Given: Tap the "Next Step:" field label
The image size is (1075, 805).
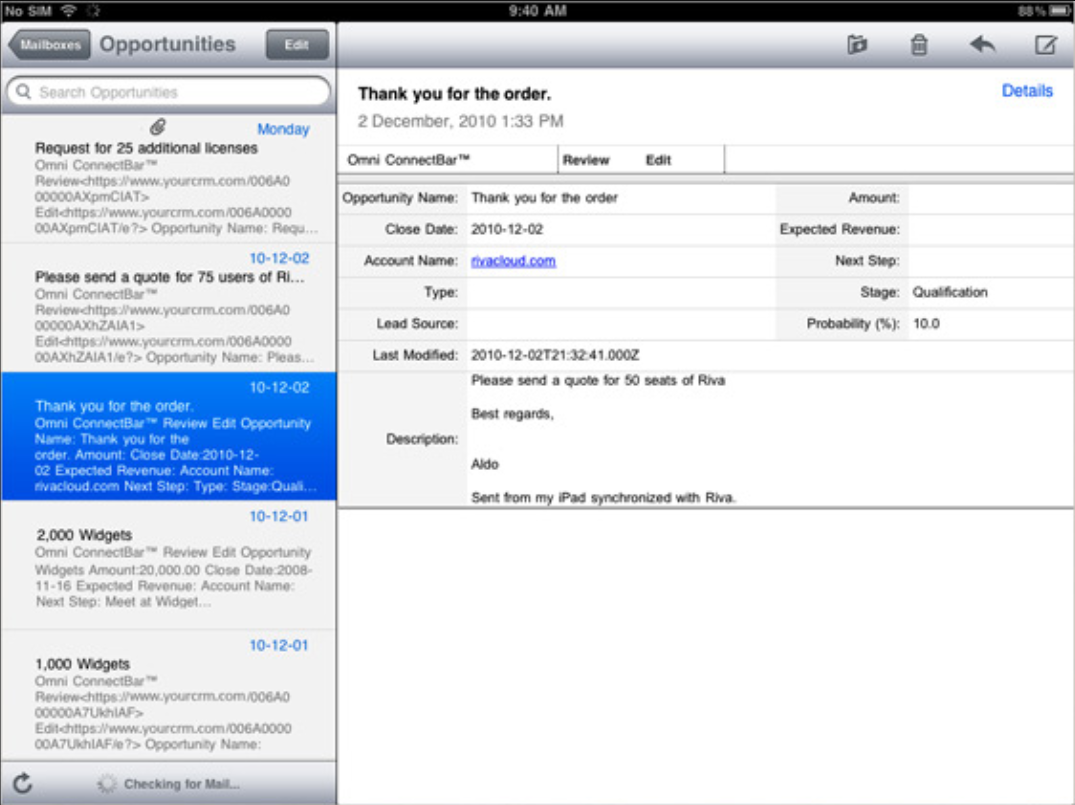Looking at the screenshot, I should point(867,261).
